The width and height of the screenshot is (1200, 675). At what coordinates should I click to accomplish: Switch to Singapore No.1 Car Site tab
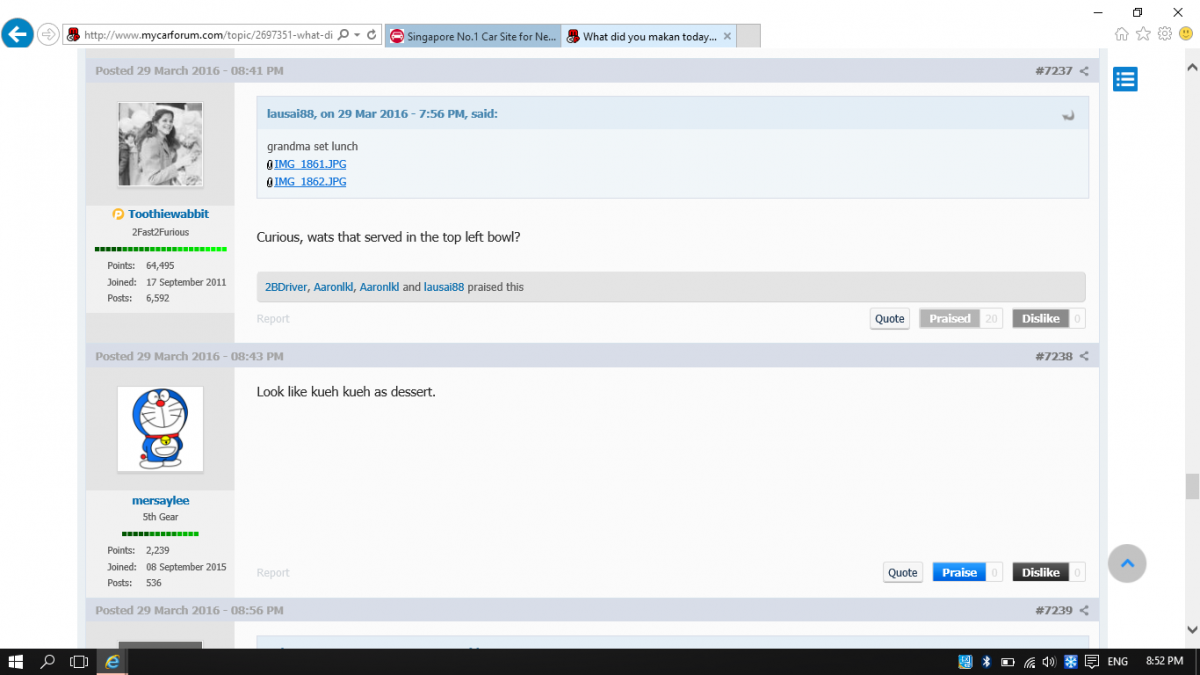click(472, 36)
